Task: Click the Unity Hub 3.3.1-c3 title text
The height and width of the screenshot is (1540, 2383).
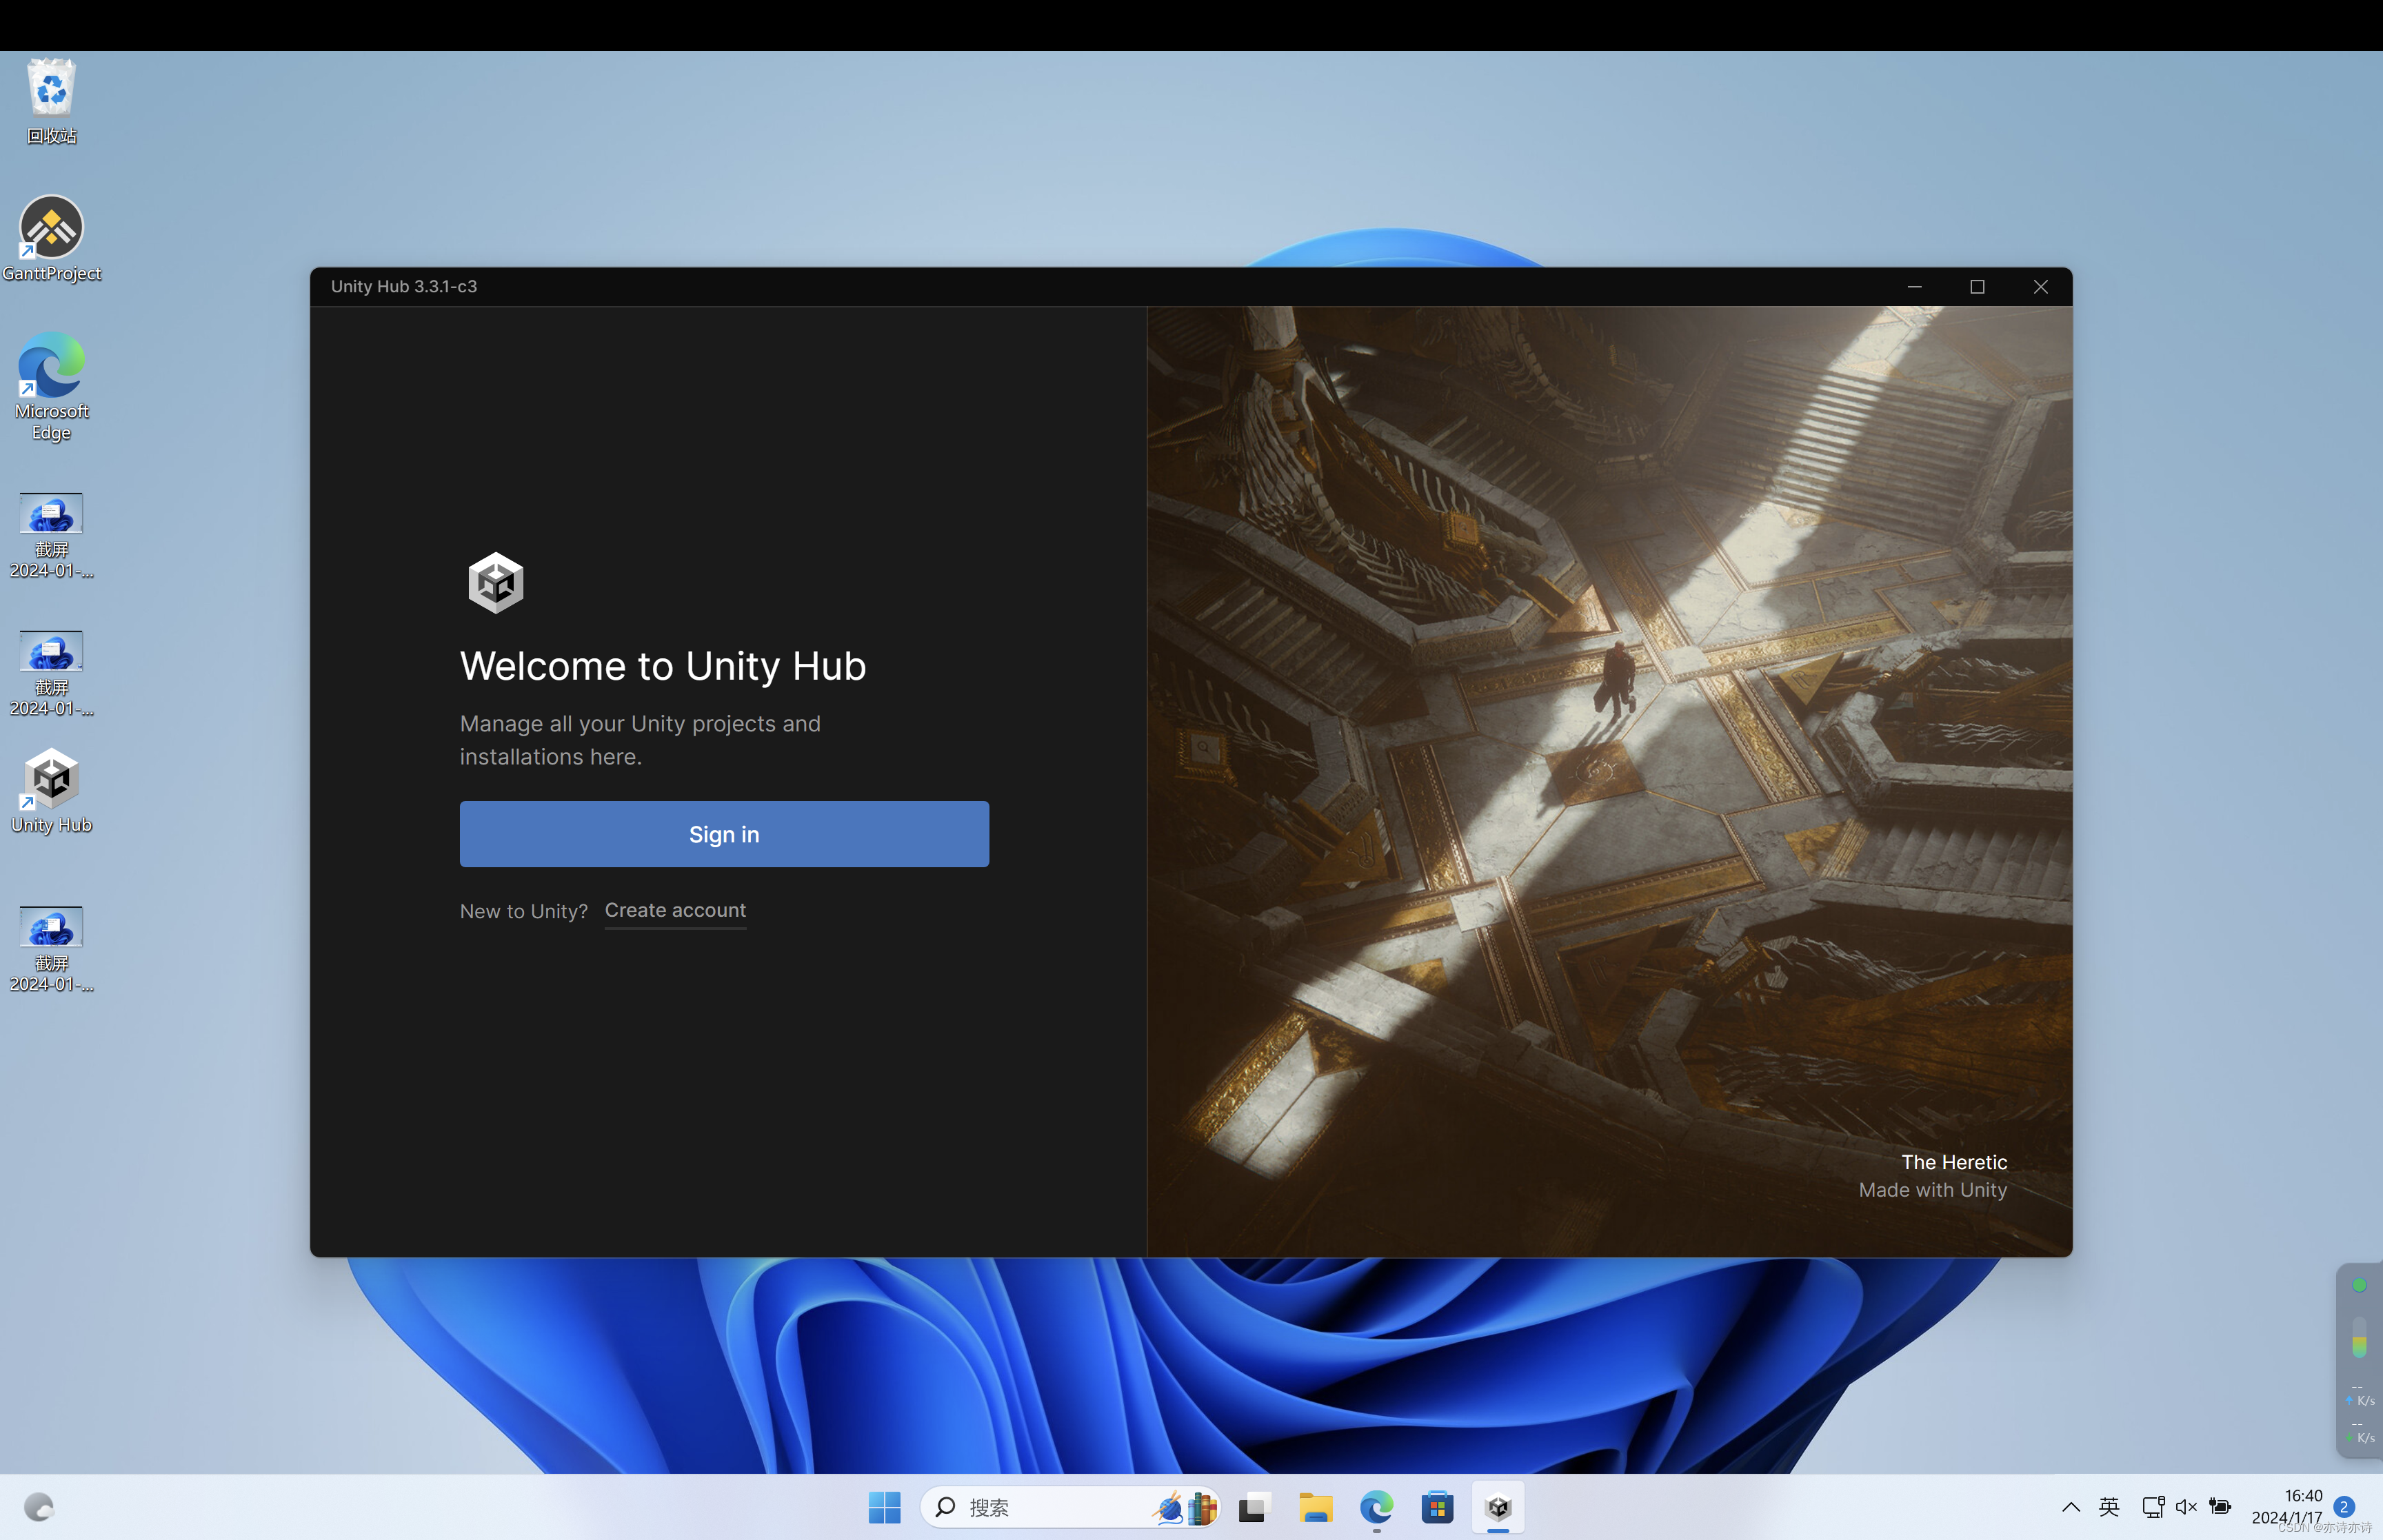Action: pos(404,287)
